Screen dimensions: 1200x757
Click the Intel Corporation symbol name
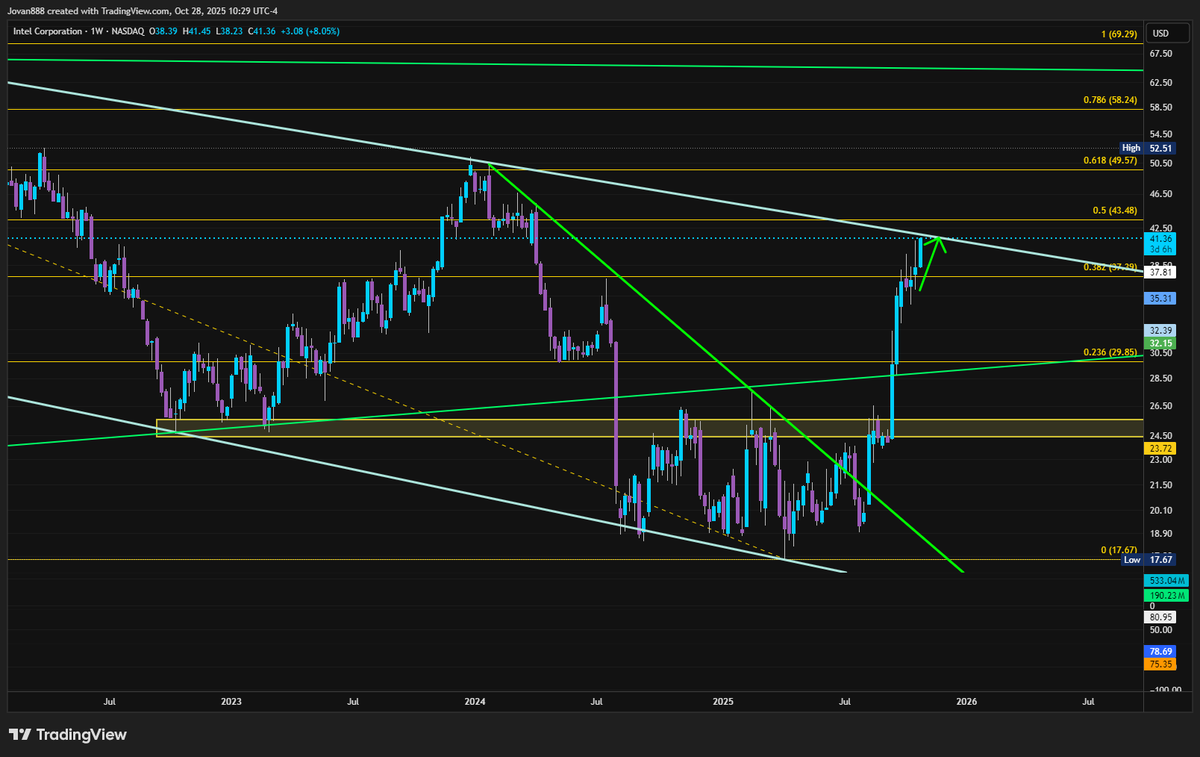[46, 32]
